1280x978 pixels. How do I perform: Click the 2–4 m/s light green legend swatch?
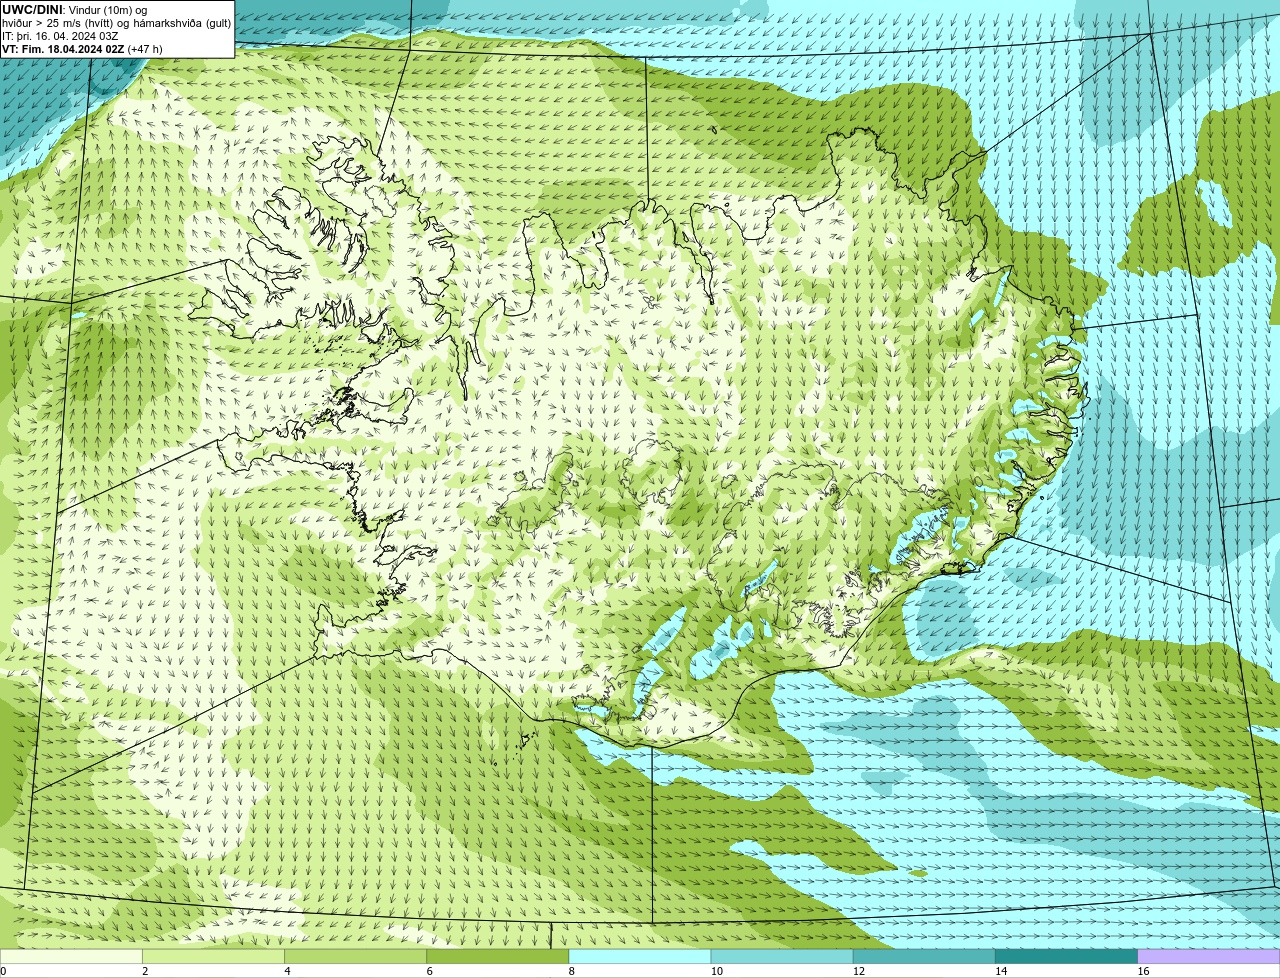[x=214, y=957]
